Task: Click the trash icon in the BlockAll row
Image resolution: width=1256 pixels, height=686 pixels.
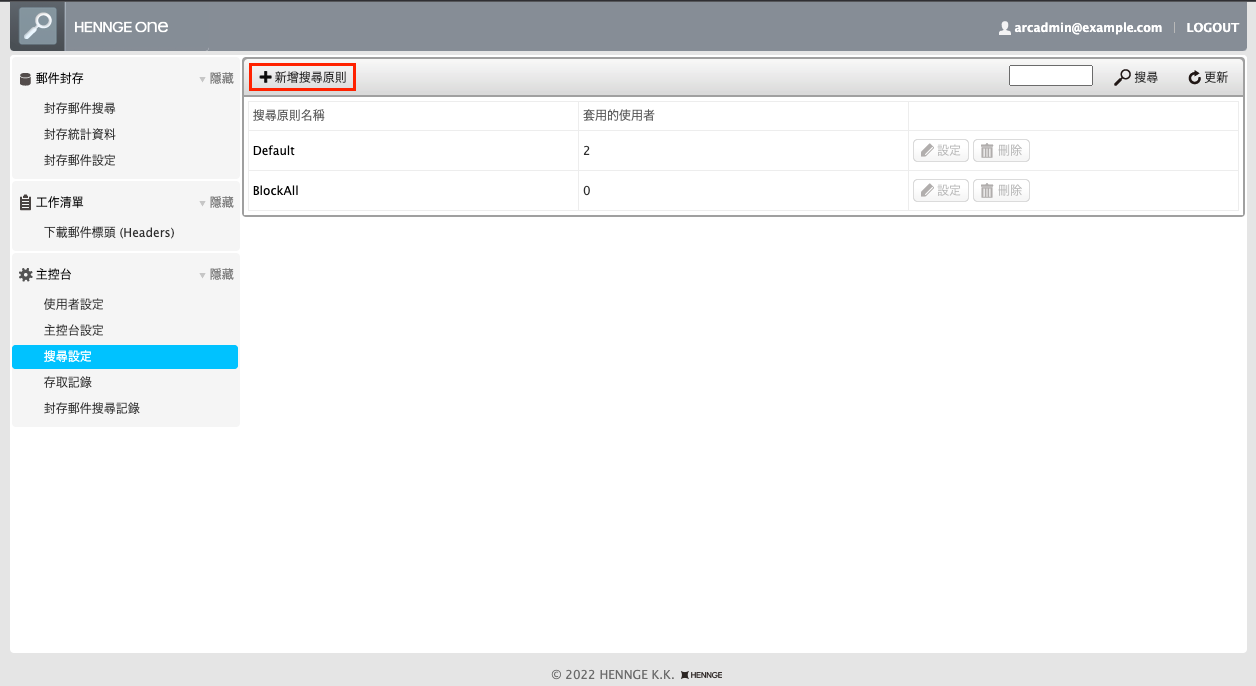Action: (987, 191)
